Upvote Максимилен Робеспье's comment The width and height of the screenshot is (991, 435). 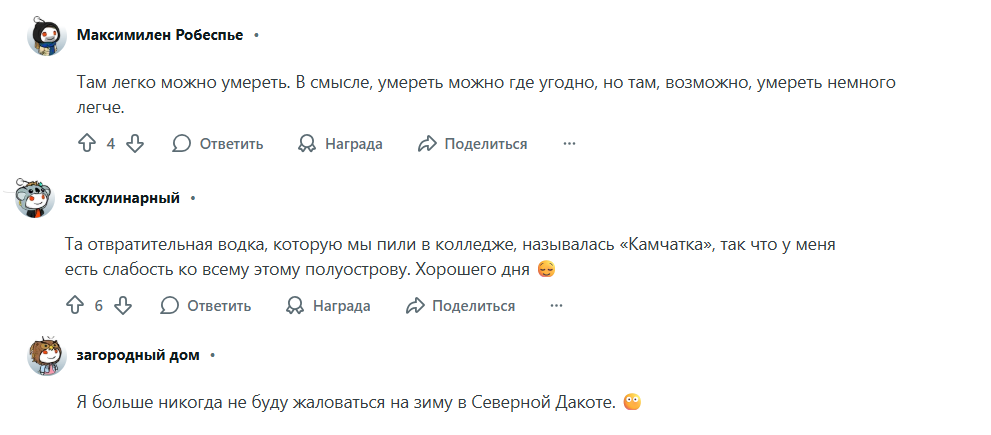[x=87, y=144]
